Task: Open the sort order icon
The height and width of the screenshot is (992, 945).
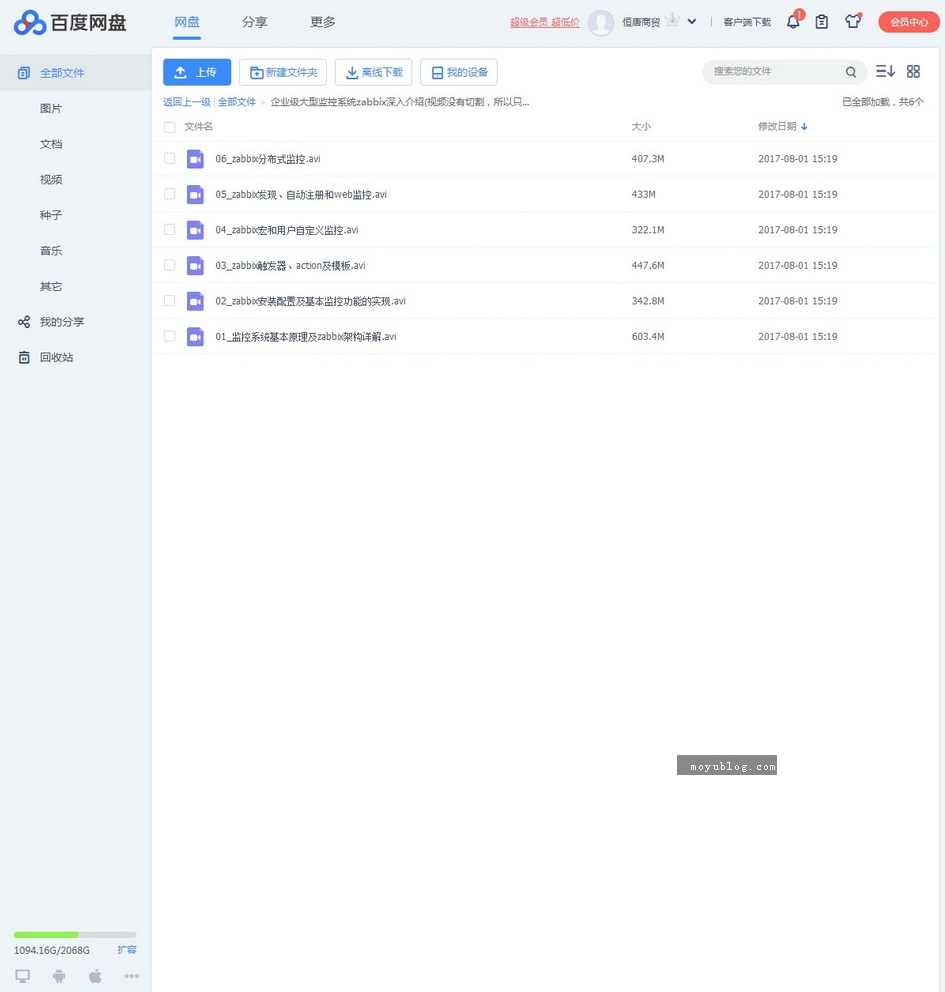Action: tap(884, 71)
